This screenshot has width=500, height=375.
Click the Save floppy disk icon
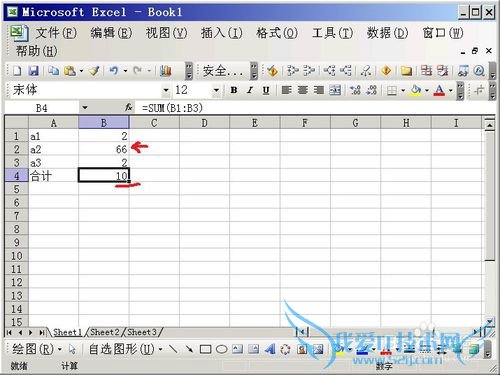[34, 71]
